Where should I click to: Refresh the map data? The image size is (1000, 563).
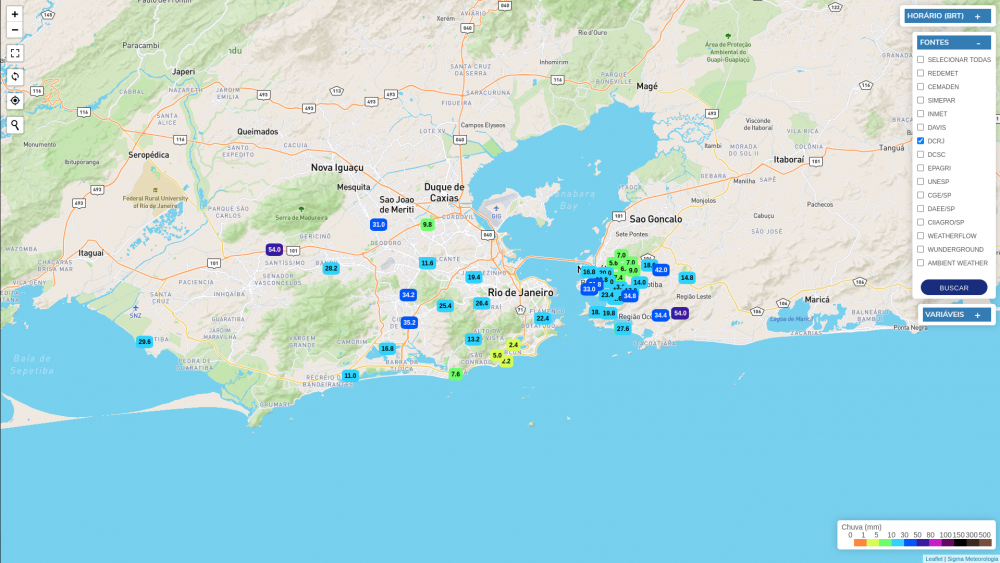[x=15, y=77]
